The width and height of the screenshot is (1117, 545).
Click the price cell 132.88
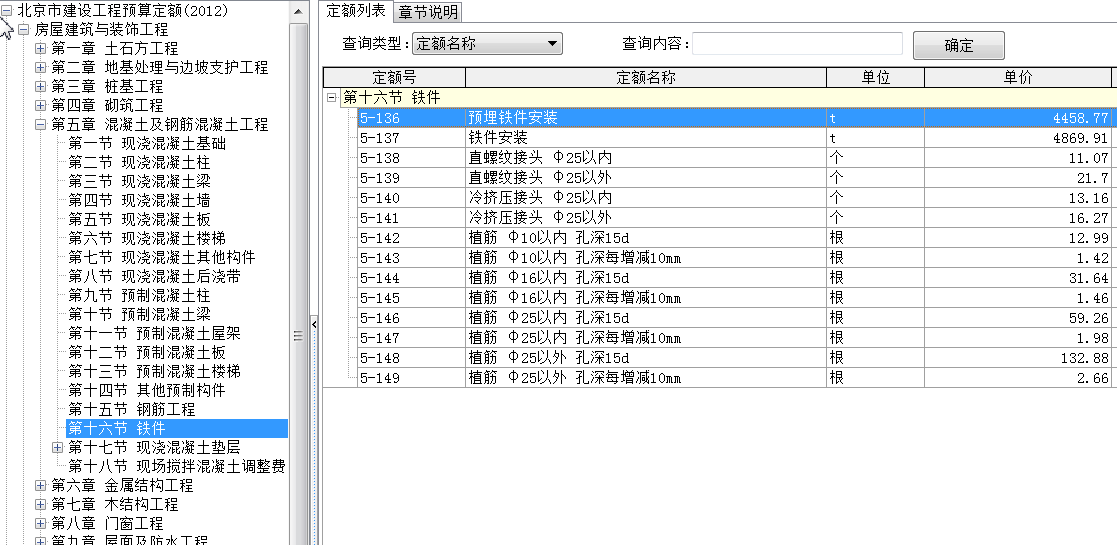[1018, 358]
